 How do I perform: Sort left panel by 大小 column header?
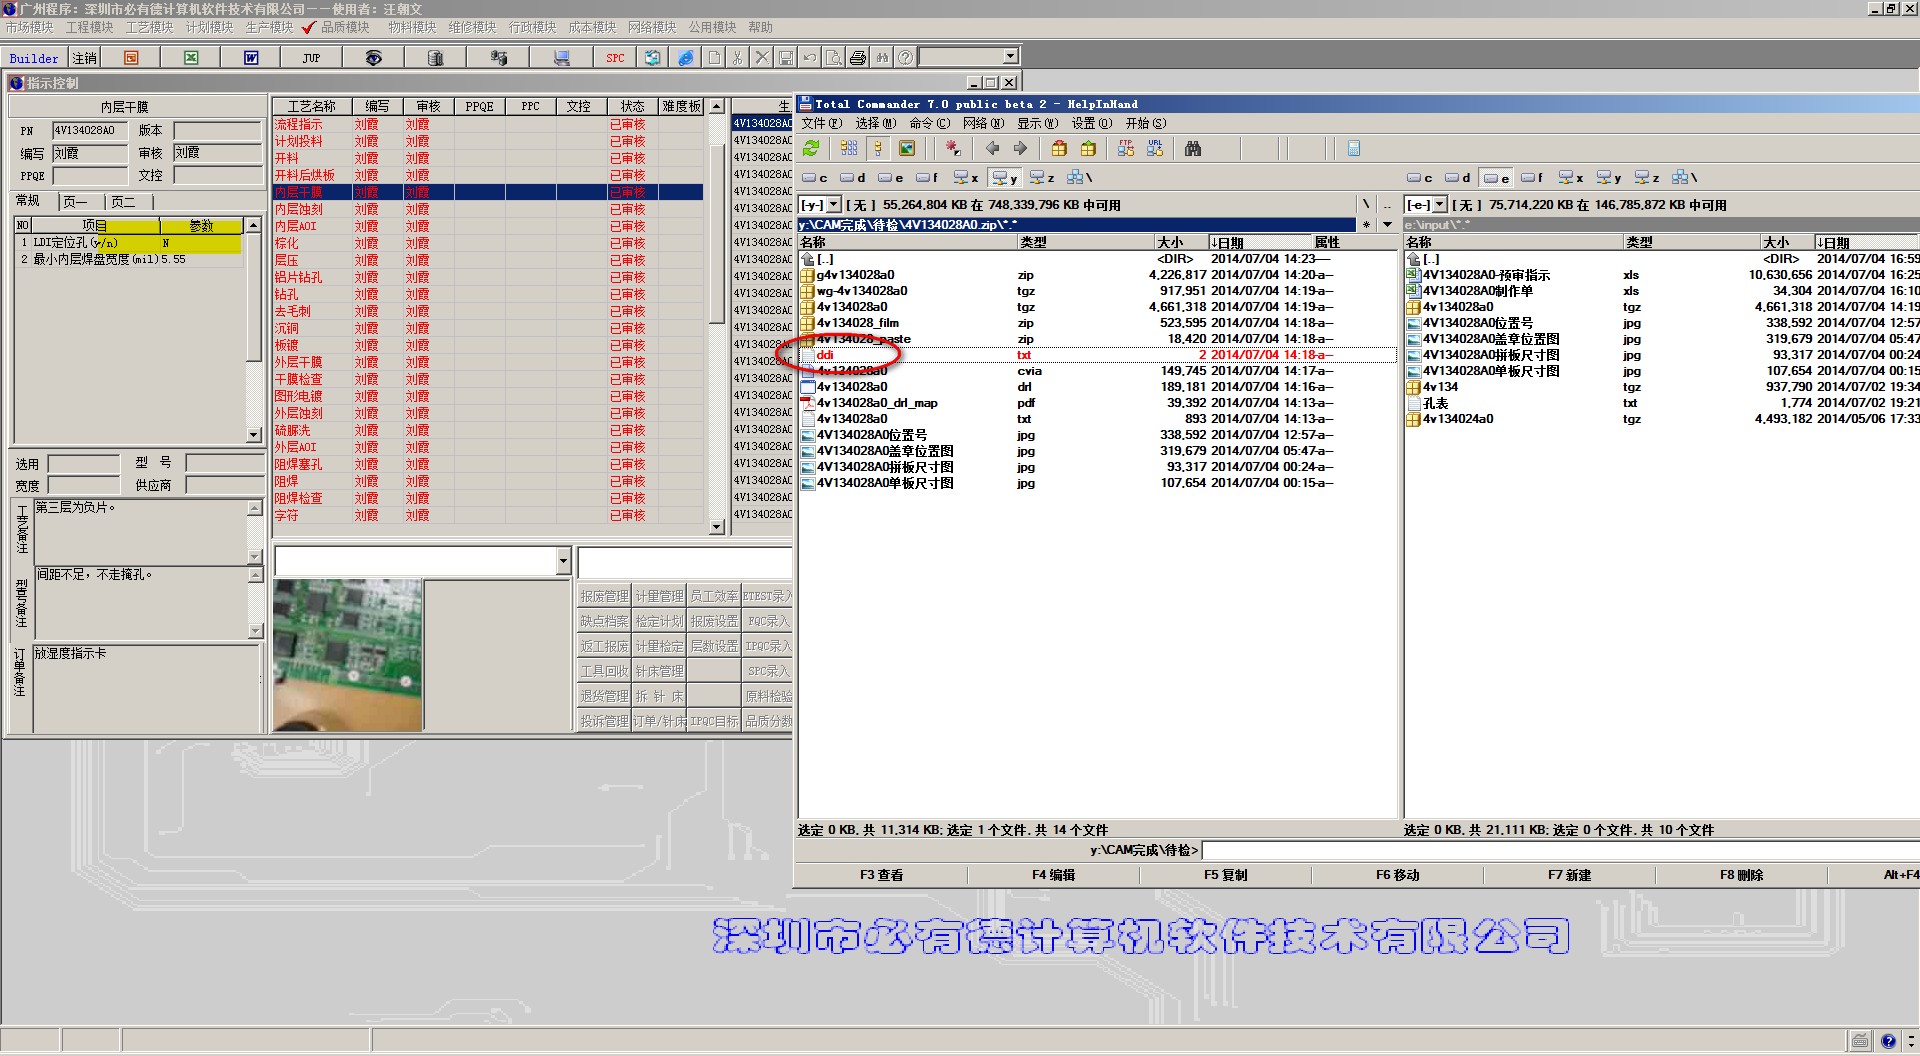(x=1181, y=242)
